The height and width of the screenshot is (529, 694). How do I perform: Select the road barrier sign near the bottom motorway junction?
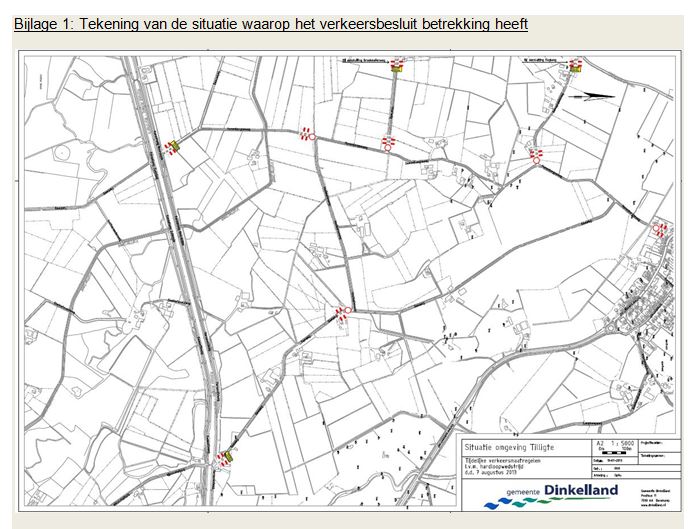pyautogui.click(x=228, y=457)
